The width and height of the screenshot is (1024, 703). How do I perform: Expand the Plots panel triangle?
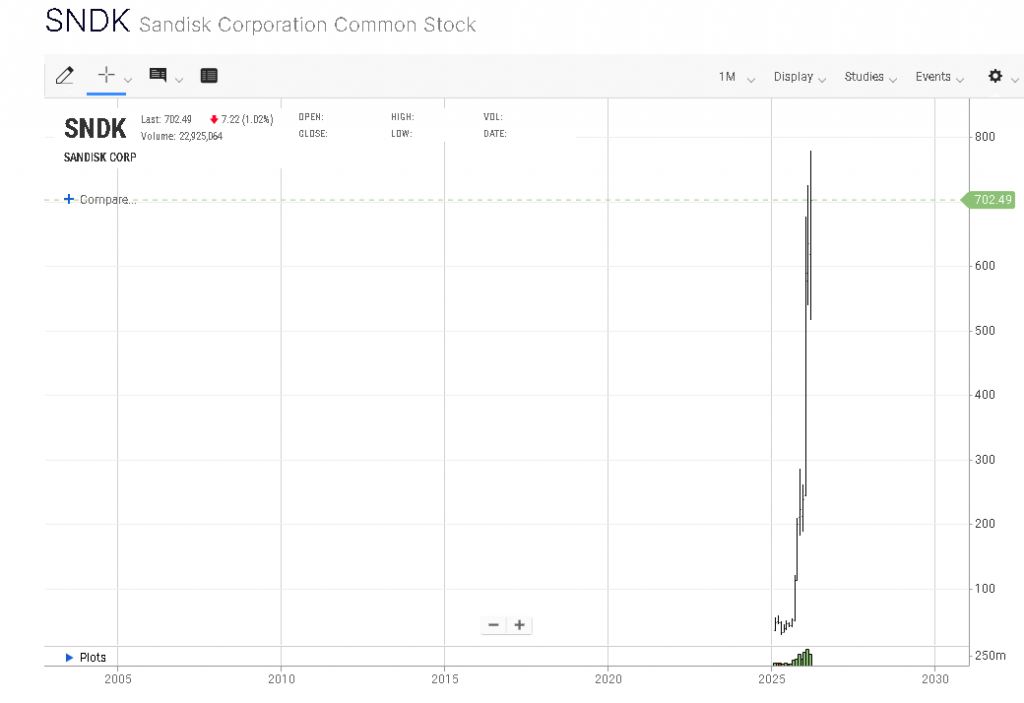pyautogui.click(x=69, y=657)
